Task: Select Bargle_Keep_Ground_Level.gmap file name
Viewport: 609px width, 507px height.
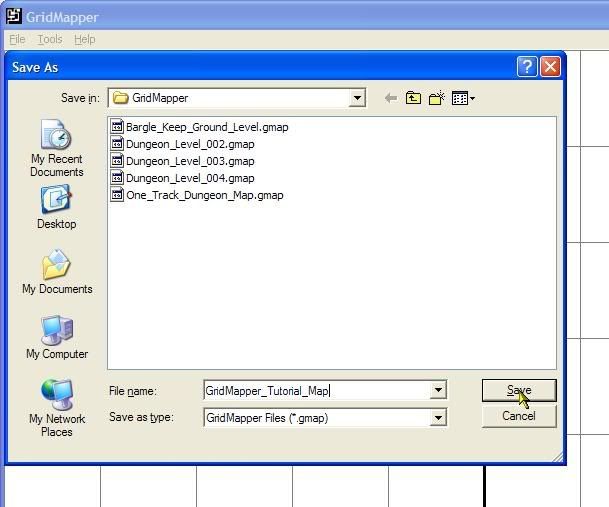Action: pyautogui.click(x=207, y=127)
